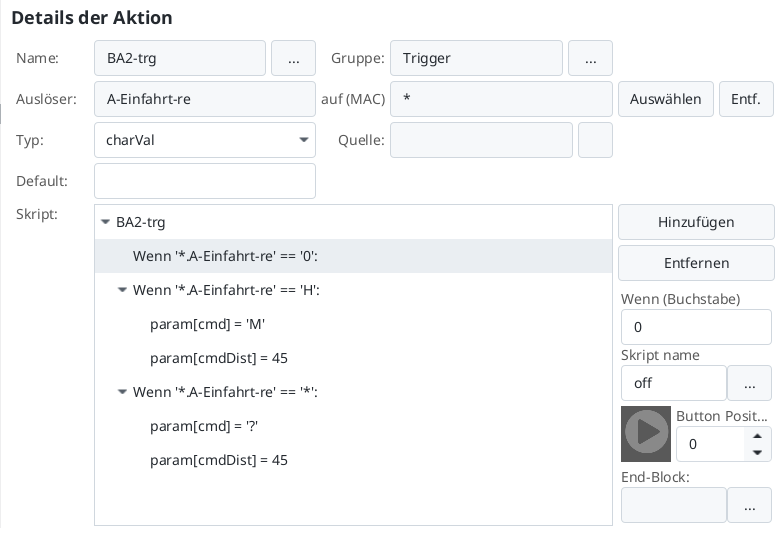The image size is (783, 538).
Task: Open the Typ charVal dropdown
Action: tap(205, 141)
